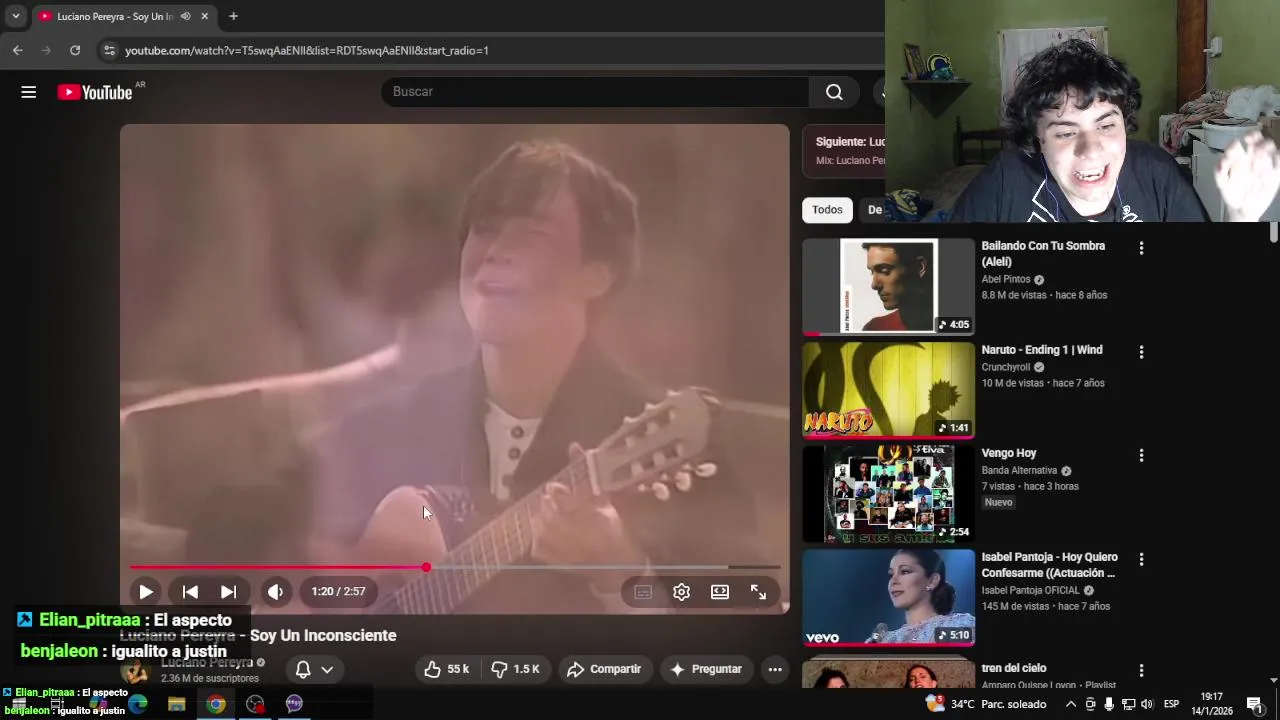Go to previous video in player

point(190,592)
